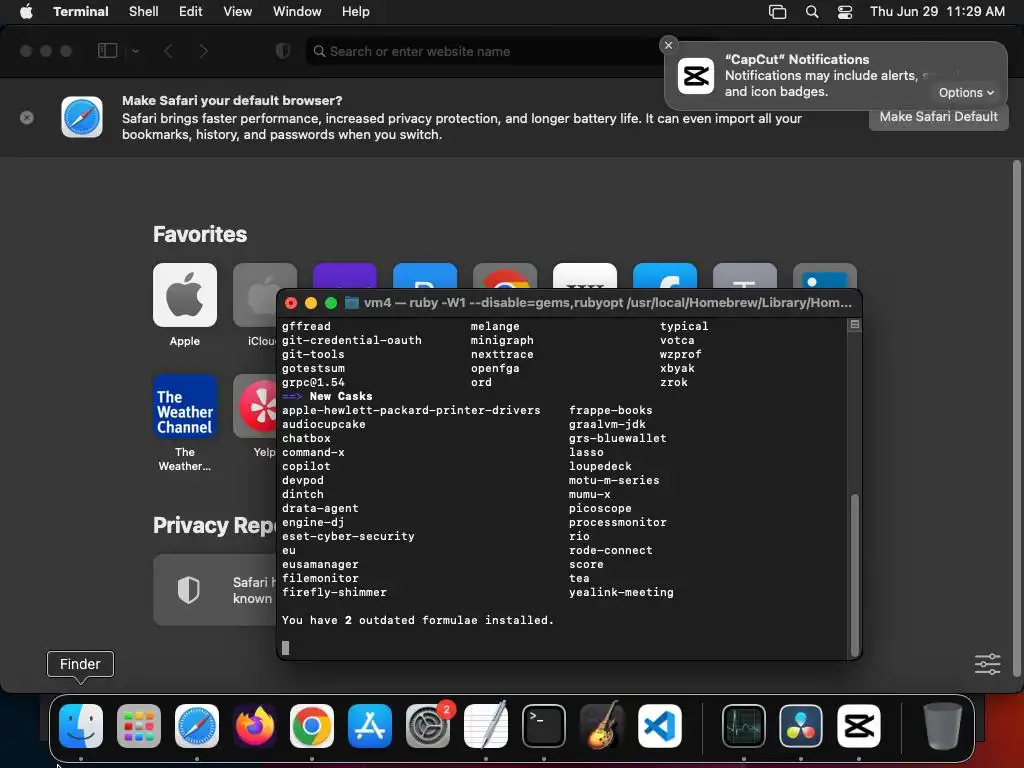Open the View menu
The image size is (1024, 768).
[238, 11]
